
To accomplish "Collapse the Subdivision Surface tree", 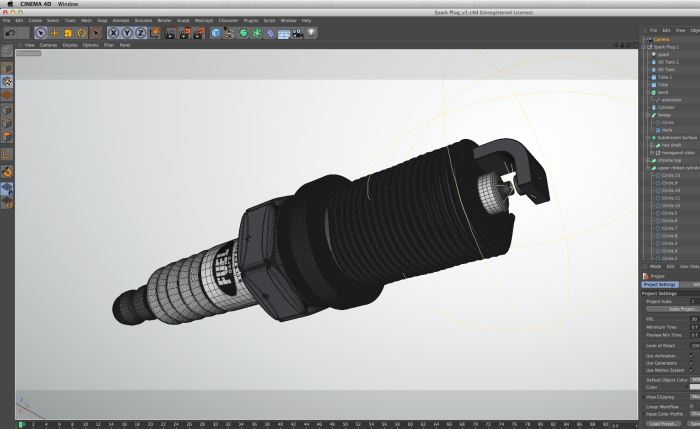I will tap(648, 137).
